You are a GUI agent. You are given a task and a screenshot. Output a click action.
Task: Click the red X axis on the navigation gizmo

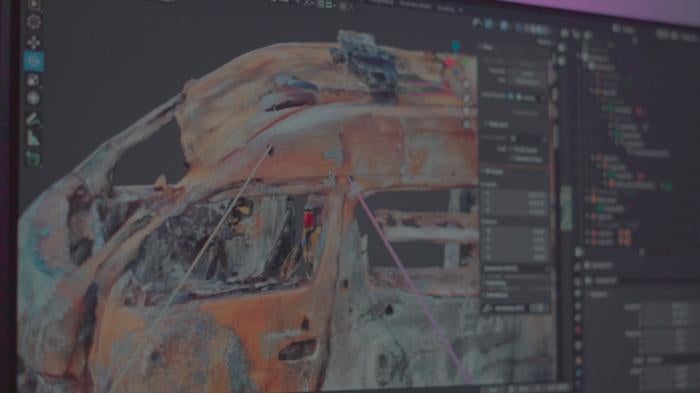[450, 63]
